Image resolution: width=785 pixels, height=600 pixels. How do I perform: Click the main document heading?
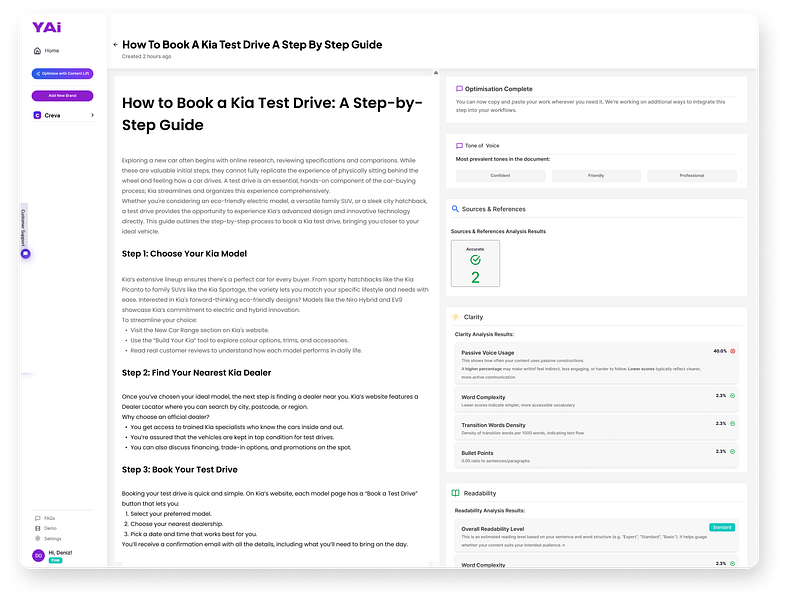(272, 114)
